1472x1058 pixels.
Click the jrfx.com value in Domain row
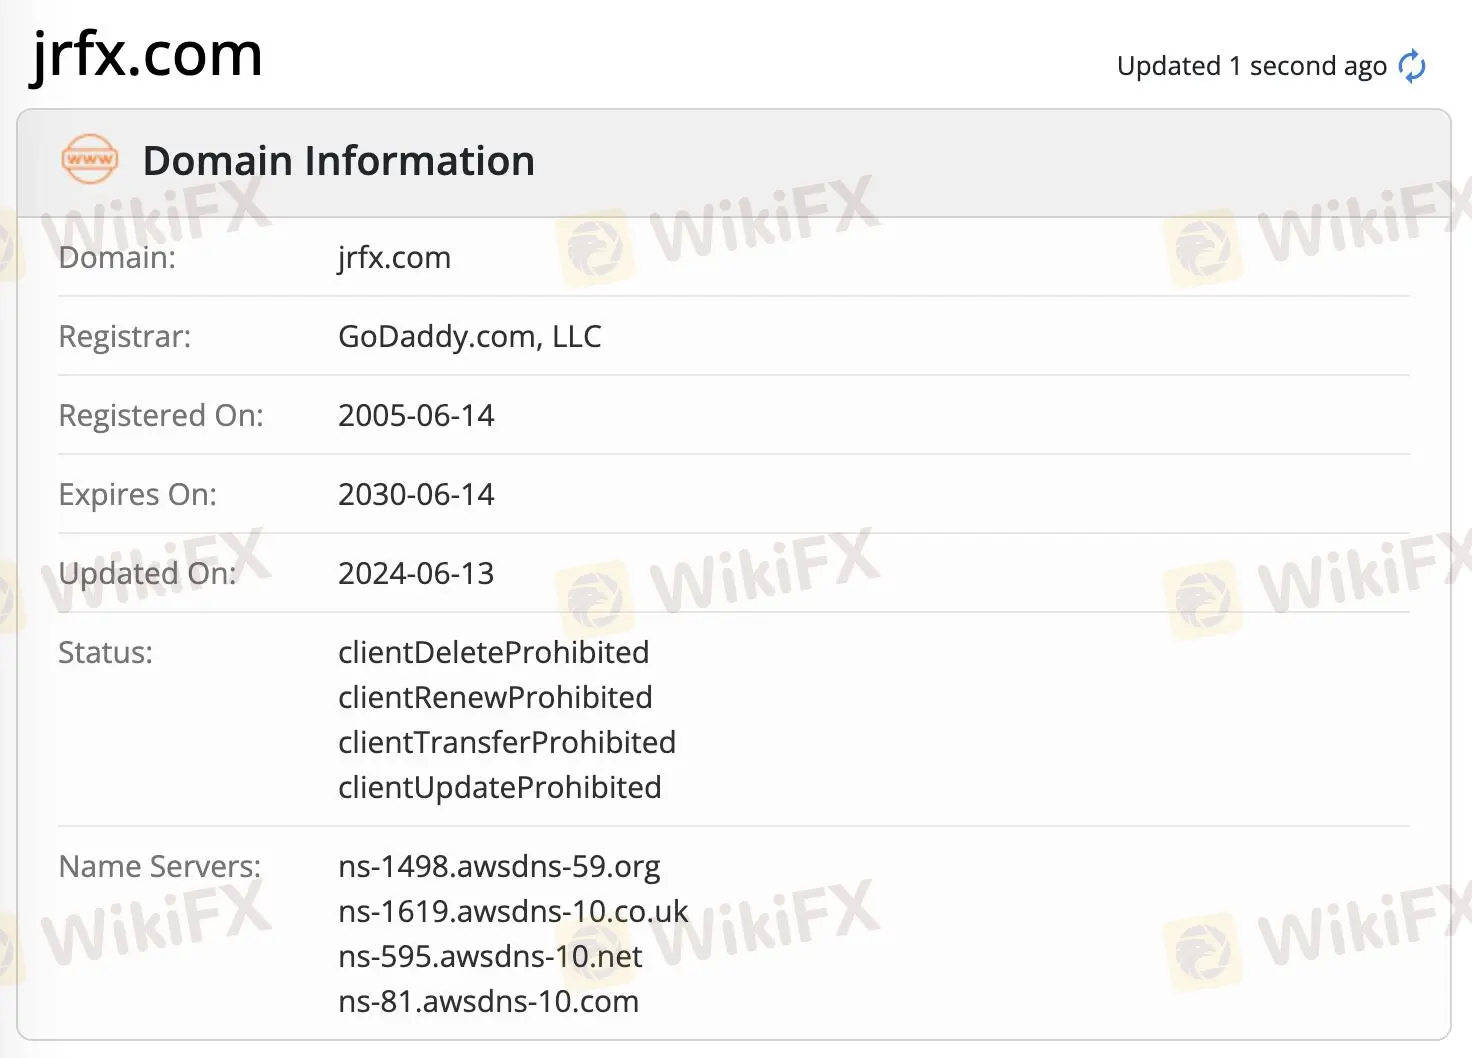pyautogui.click(x=394, y=257)
